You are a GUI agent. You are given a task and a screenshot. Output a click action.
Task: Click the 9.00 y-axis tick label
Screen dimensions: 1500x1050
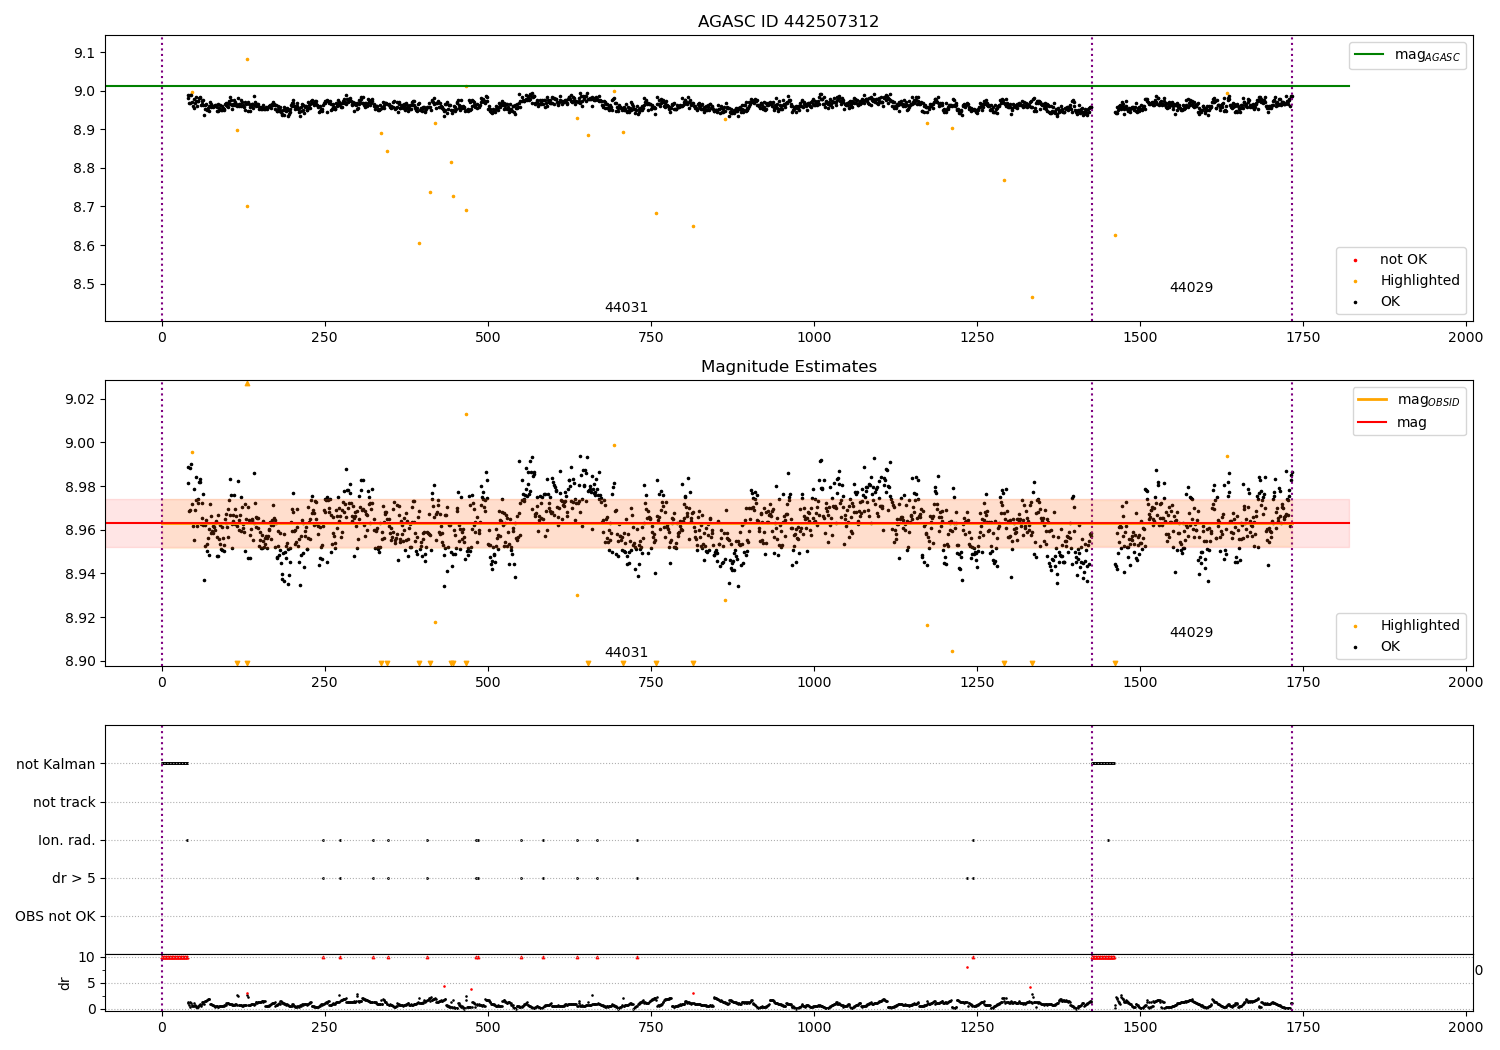pos(80,444)
